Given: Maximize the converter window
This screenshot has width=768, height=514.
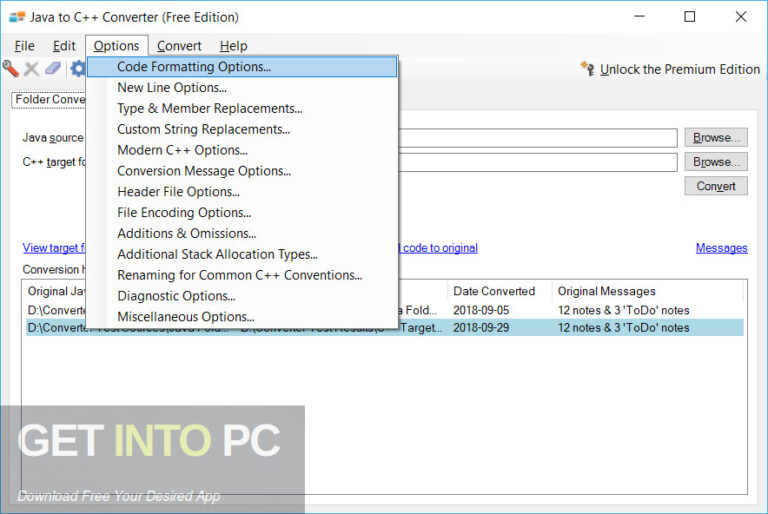Looking at the screenshot, I should (x=690, y=17).
